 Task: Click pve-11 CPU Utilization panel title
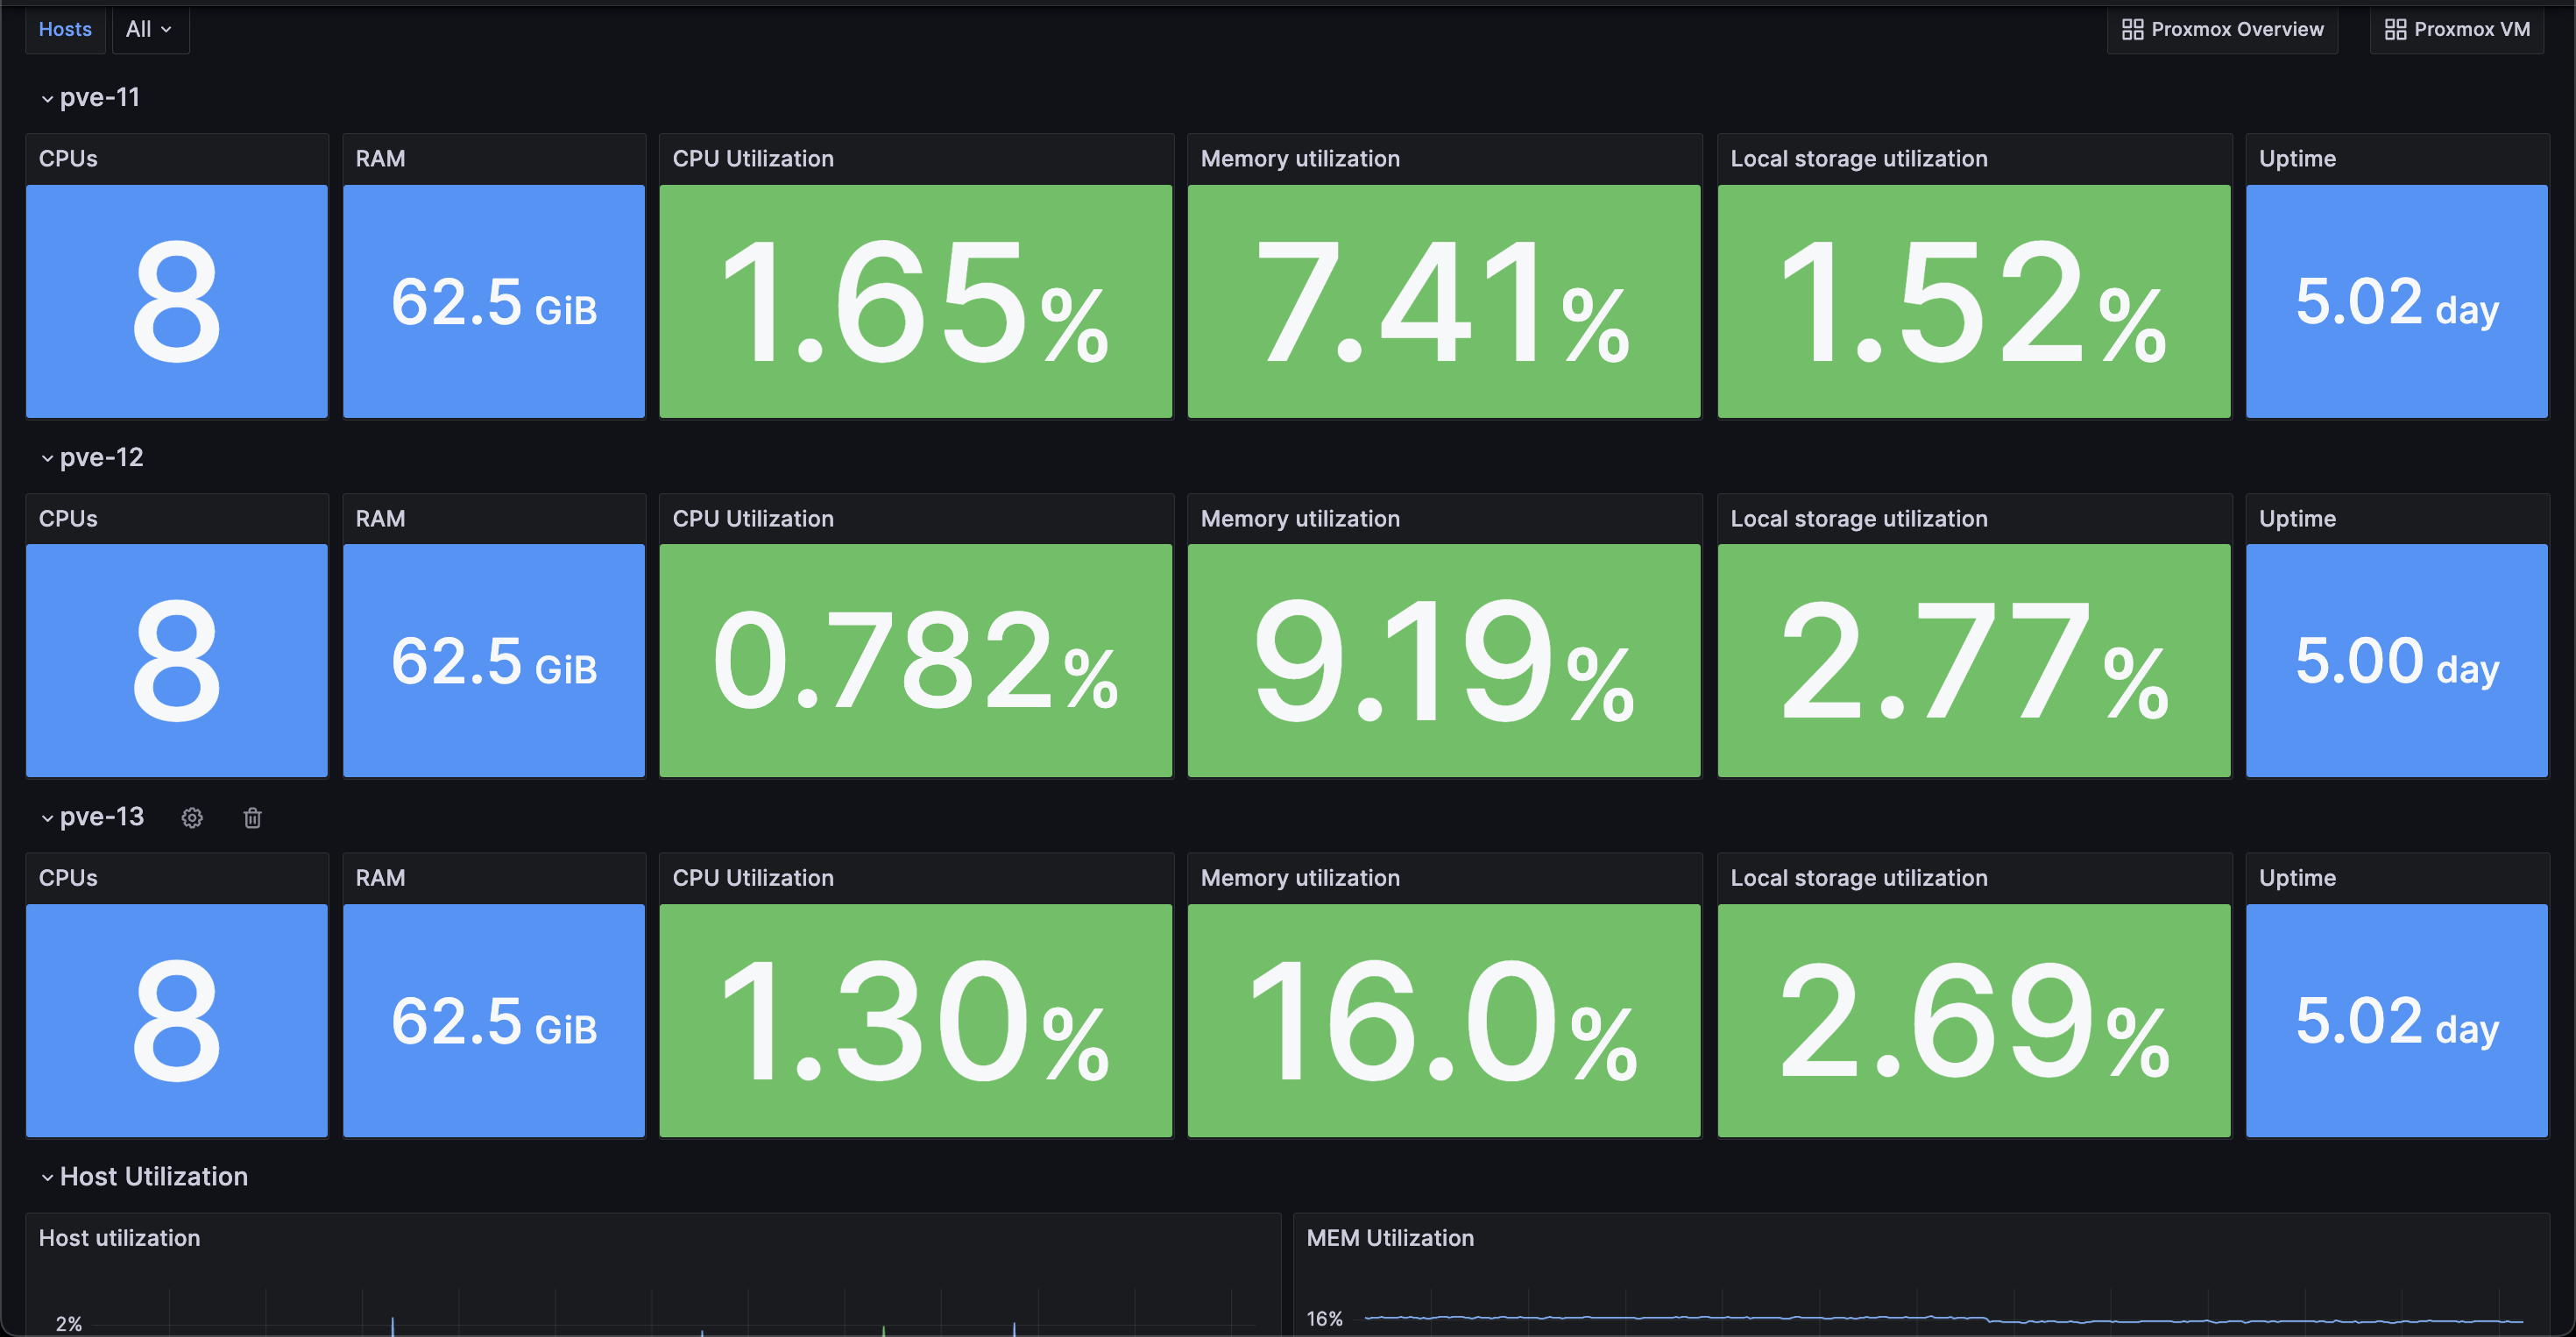tap(752, 158)
